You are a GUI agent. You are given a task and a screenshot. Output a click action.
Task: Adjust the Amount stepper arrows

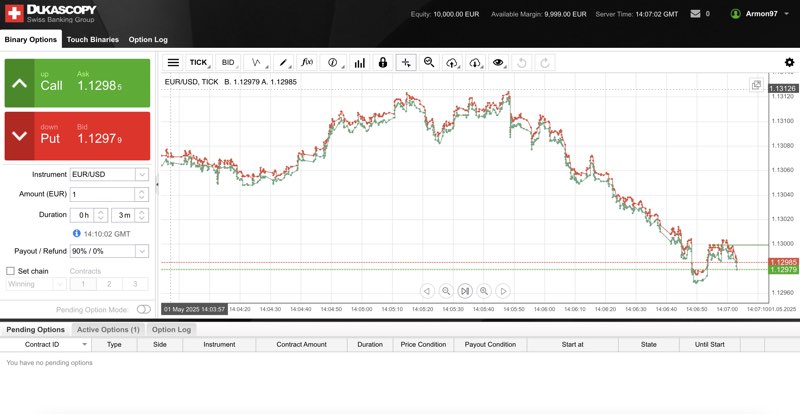point(142,194)
